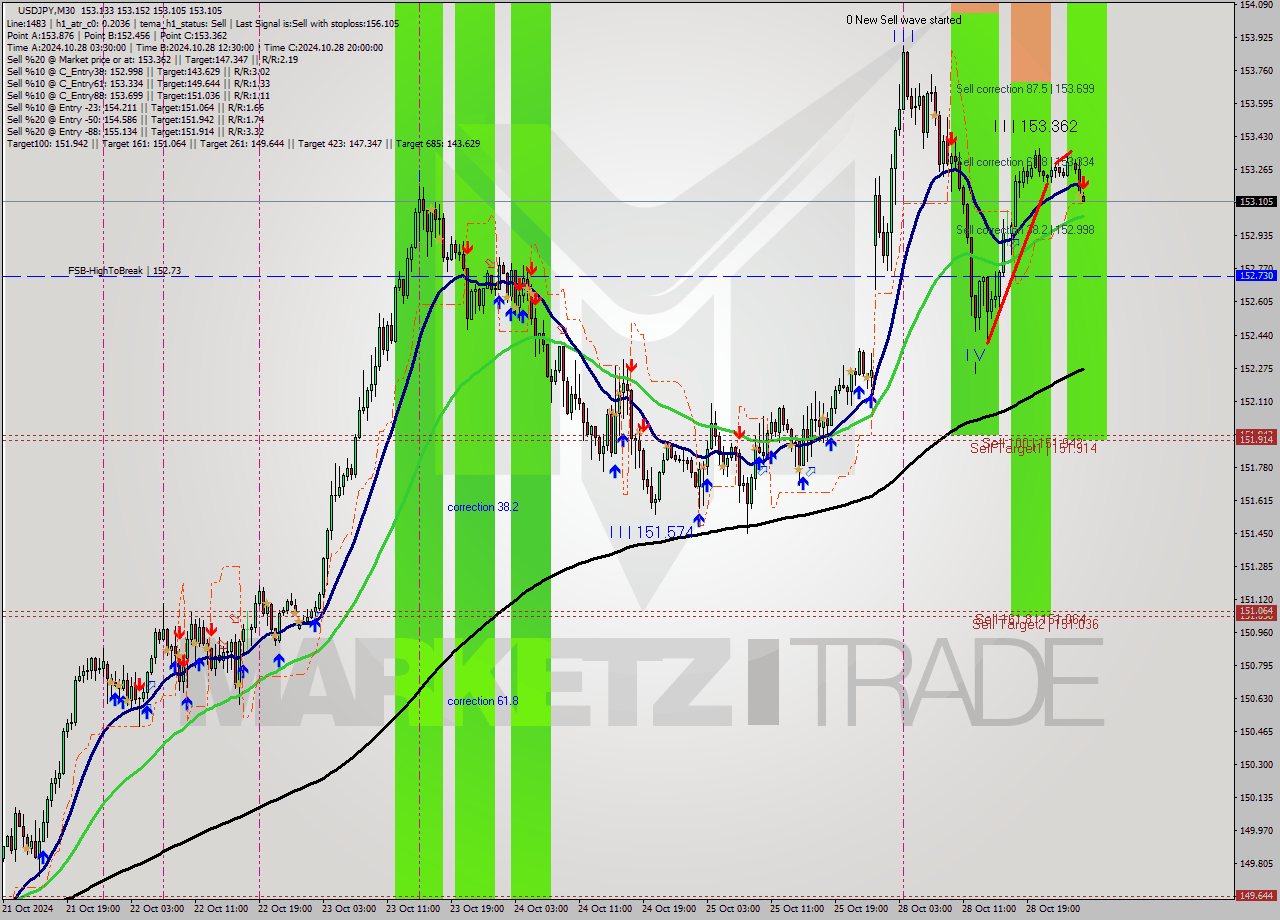Click the '28 Oct 11:00' time label
The width and height of the screenshot is (1280, 920).
coord(989,909)
